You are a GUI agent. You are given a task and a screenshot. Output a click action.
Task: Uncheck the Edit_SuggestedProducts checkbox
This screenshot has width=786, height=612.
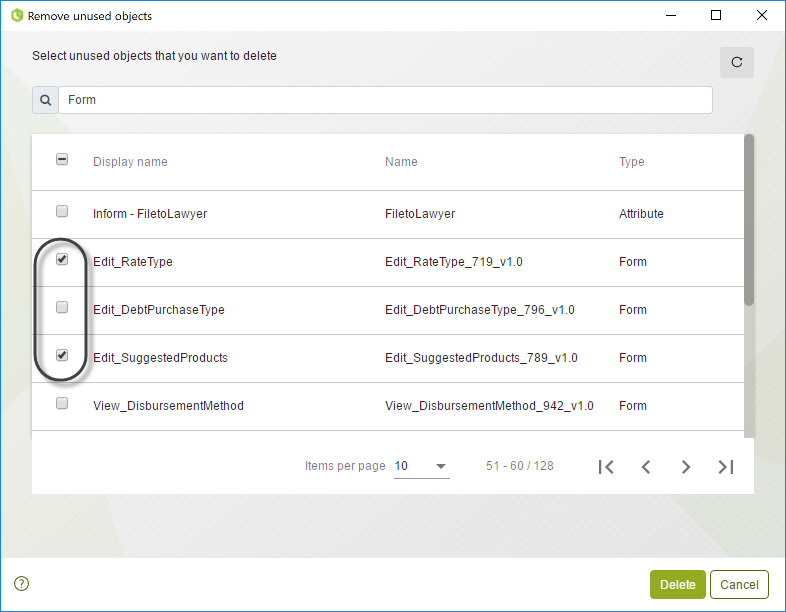click(x=62, y=355)
